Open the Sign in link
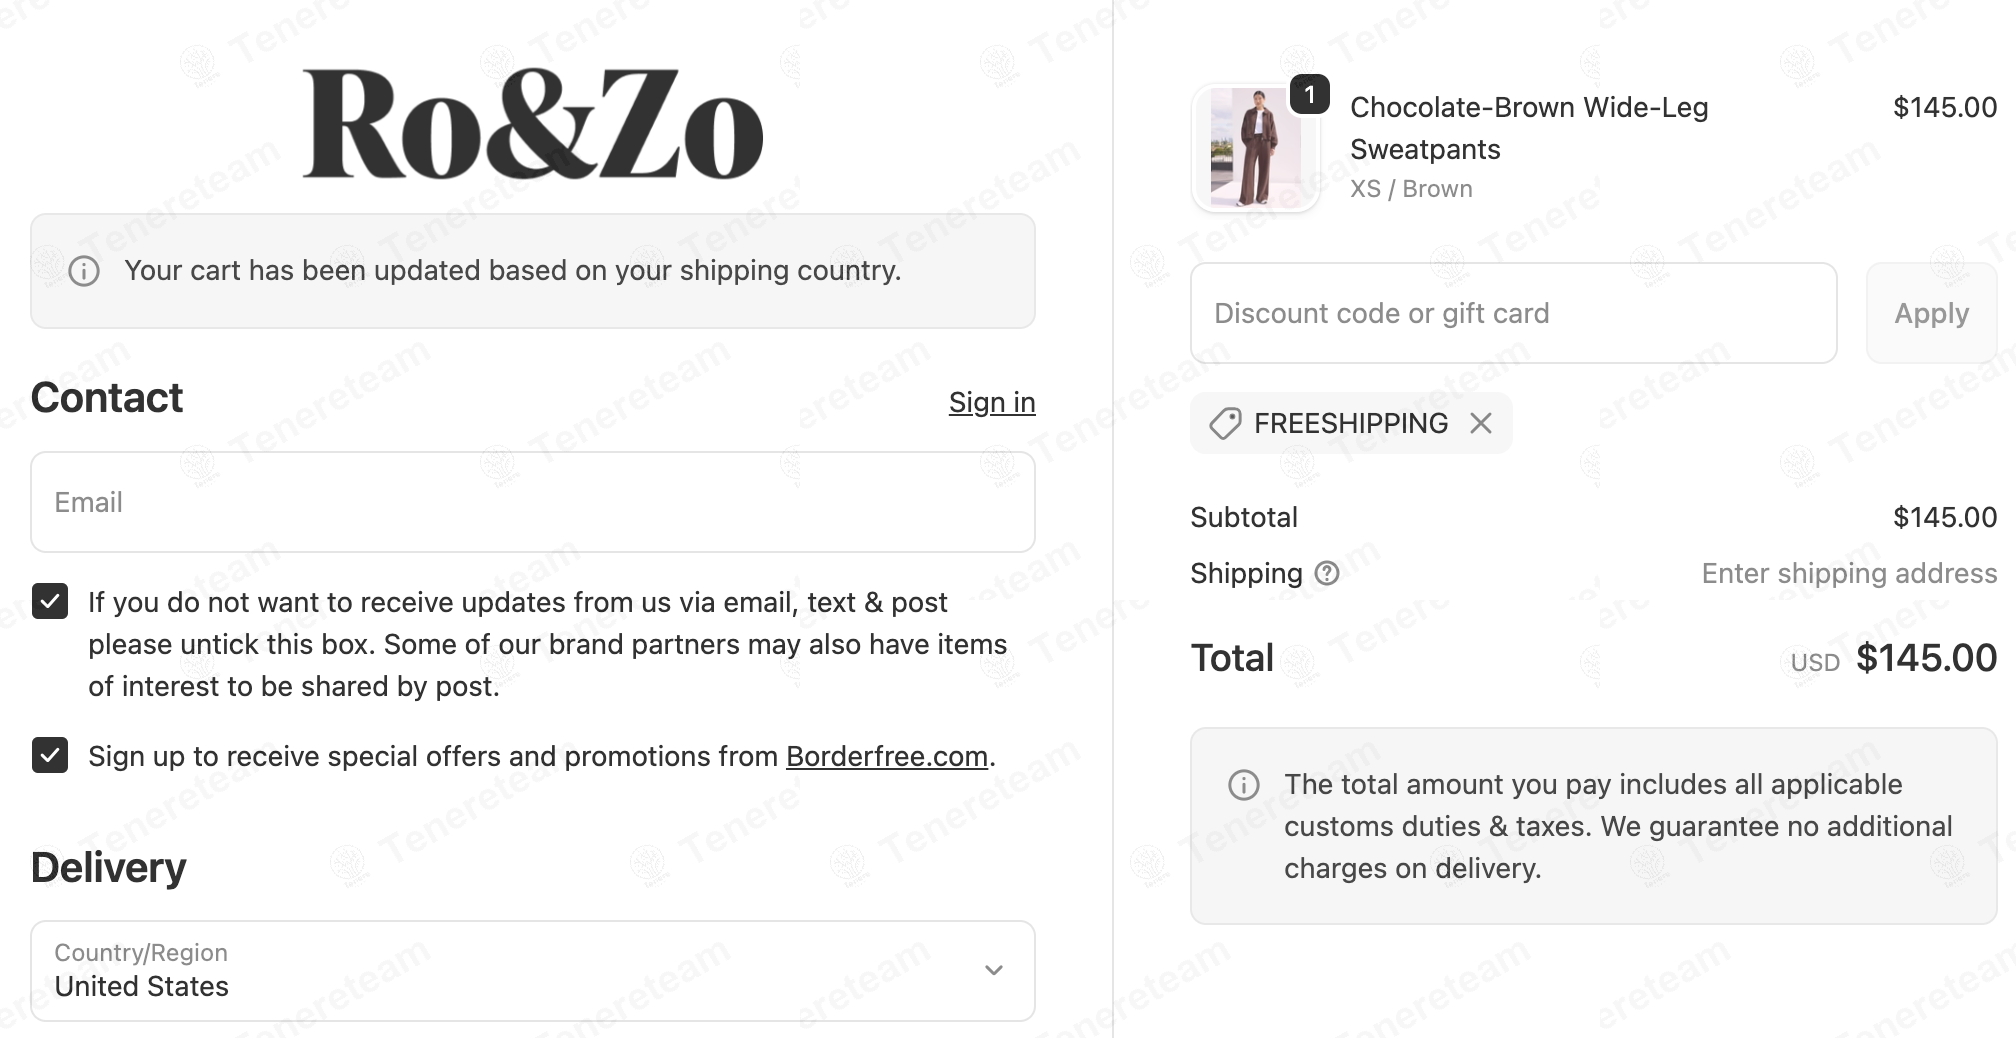 tap(991, 402)
